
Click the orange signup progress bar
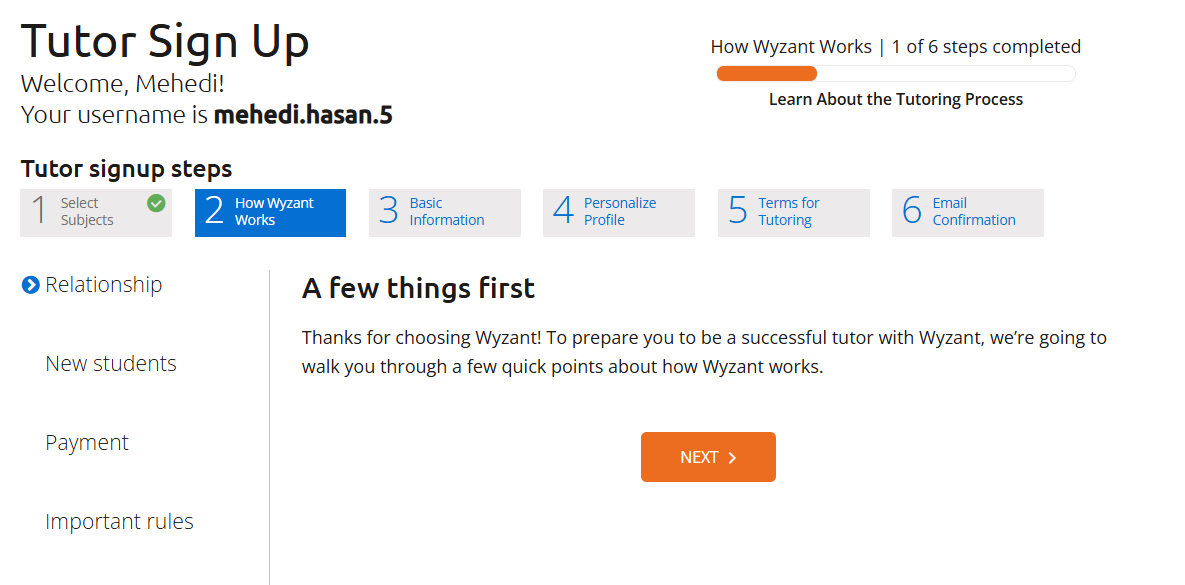click(x=896, y=73)
